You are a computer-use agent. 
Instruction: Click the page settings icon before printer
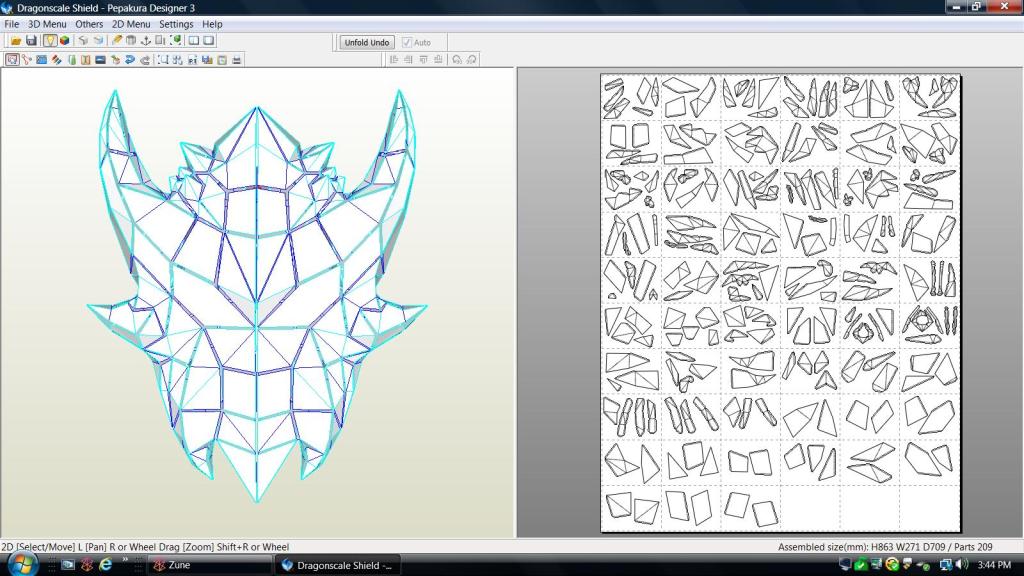(222, 59)
